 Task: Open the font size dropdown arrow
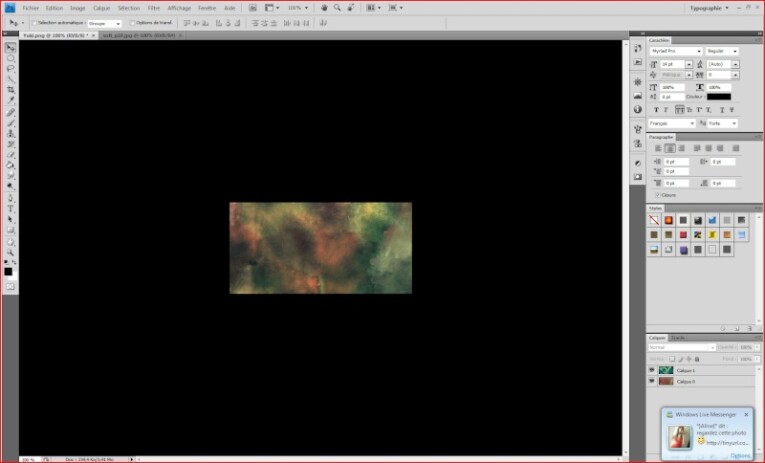(x=689, y=64)
